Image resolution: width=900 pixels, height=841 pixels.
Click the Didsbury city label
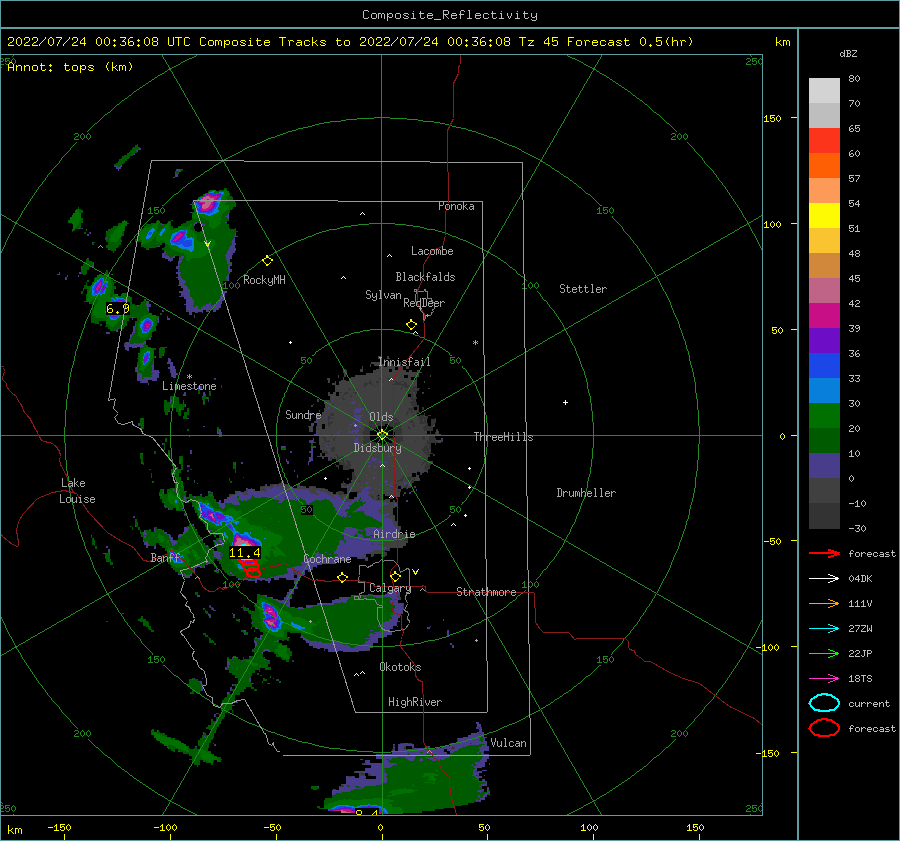378,448
